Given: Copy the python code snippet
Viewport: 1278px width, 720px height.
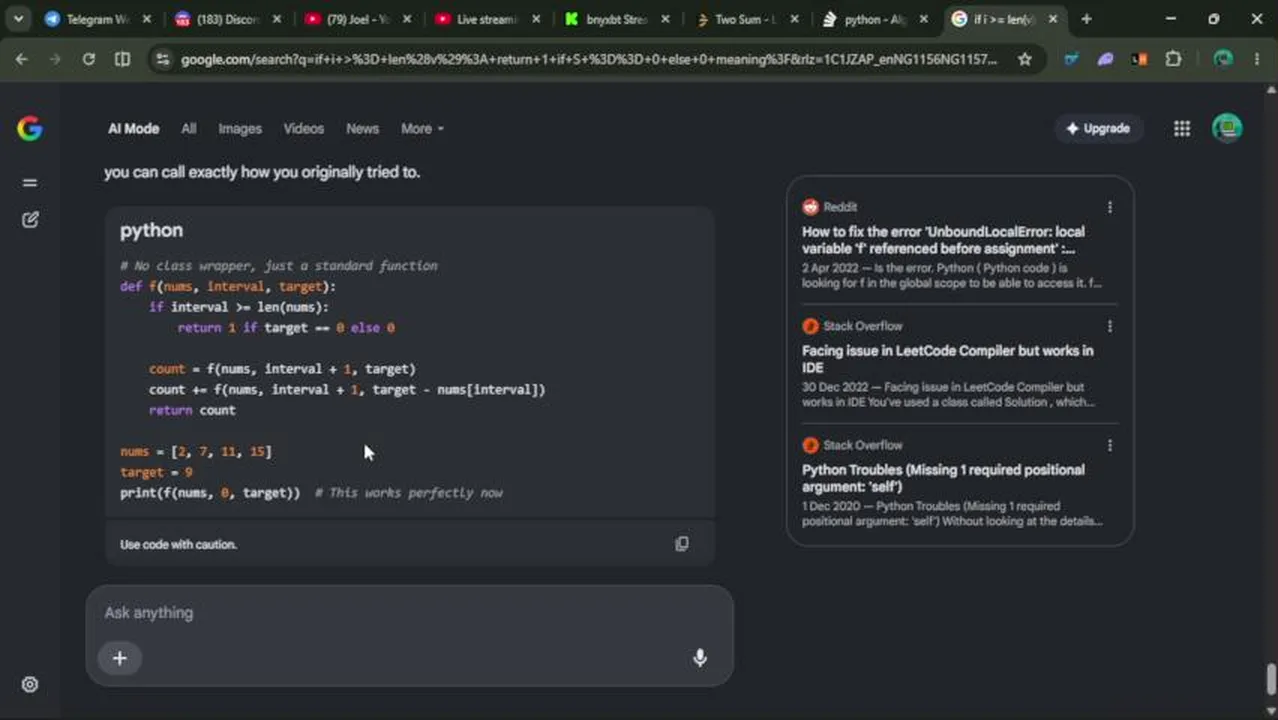Looking at the screenshot, I should (x=682, y=544).
